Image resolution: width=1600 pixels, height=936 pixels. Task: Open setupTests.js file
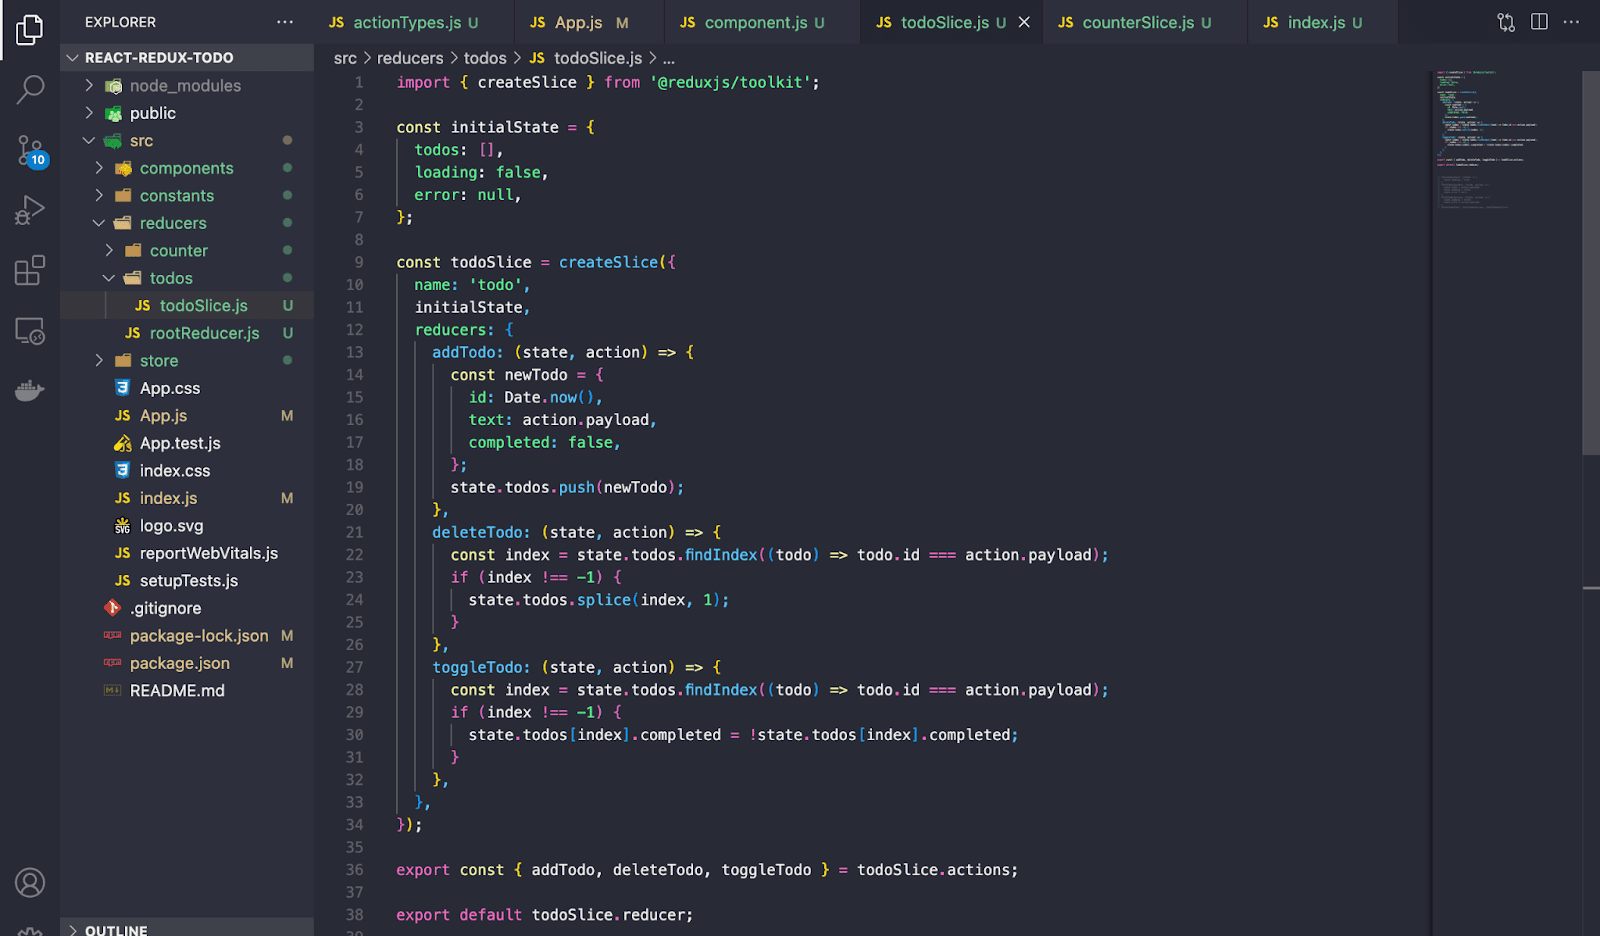coord(187,581)
